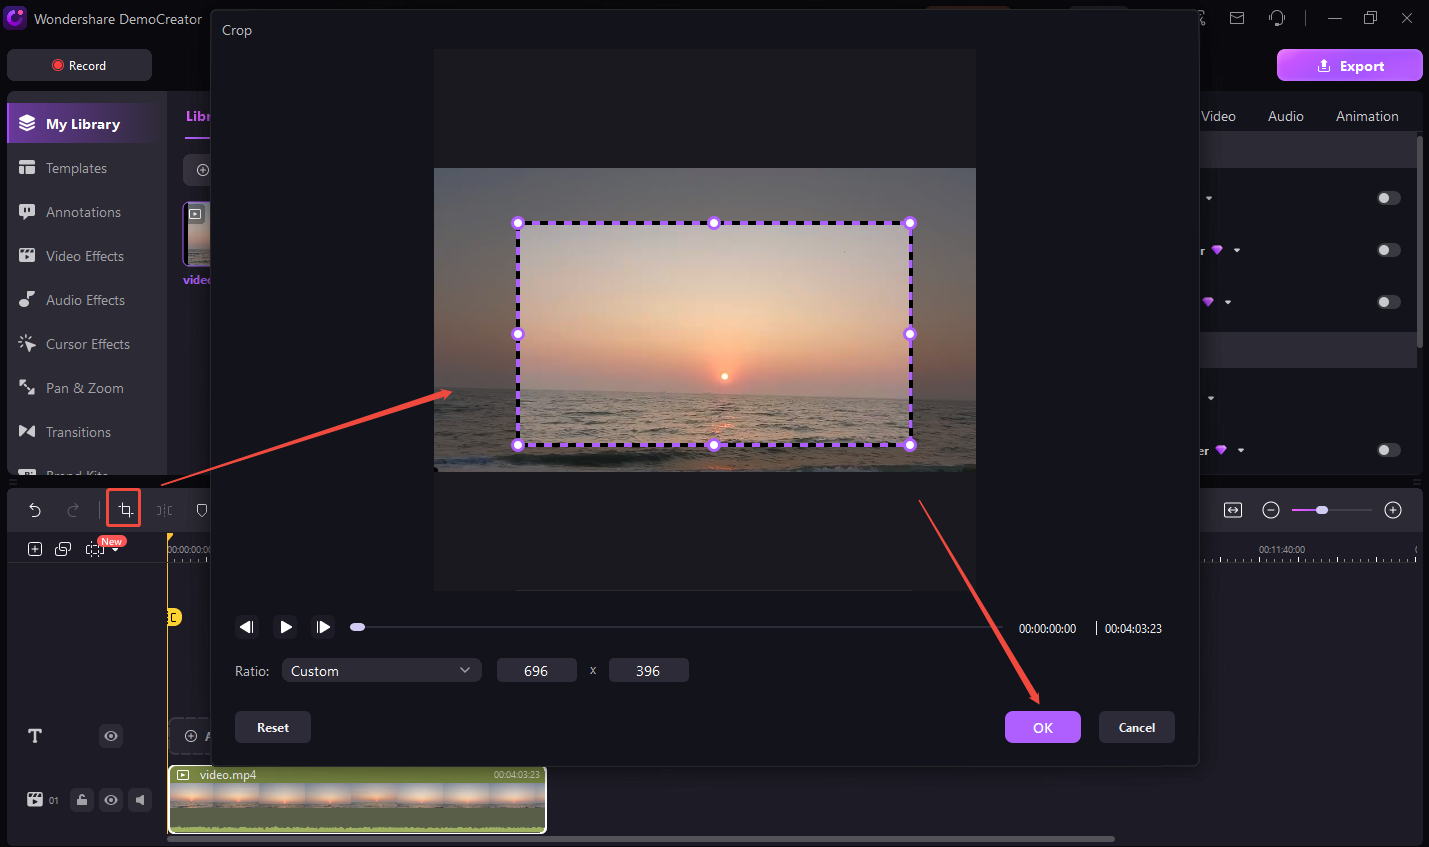The width and height of the screenshot is (1429, 847).
Task: Open the headset support icon
Action: 1277,18
